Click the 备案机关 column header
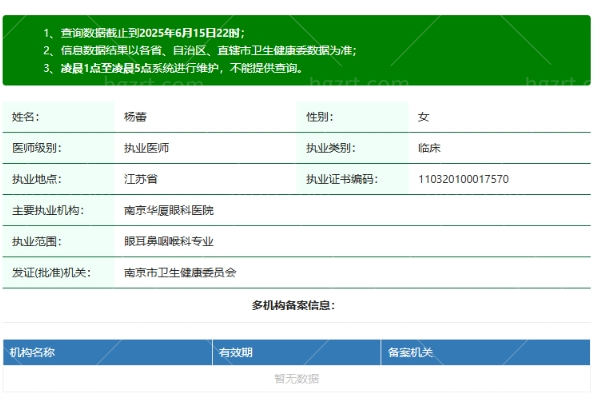This screenshot has height=400, width=600. coord(410,352)
